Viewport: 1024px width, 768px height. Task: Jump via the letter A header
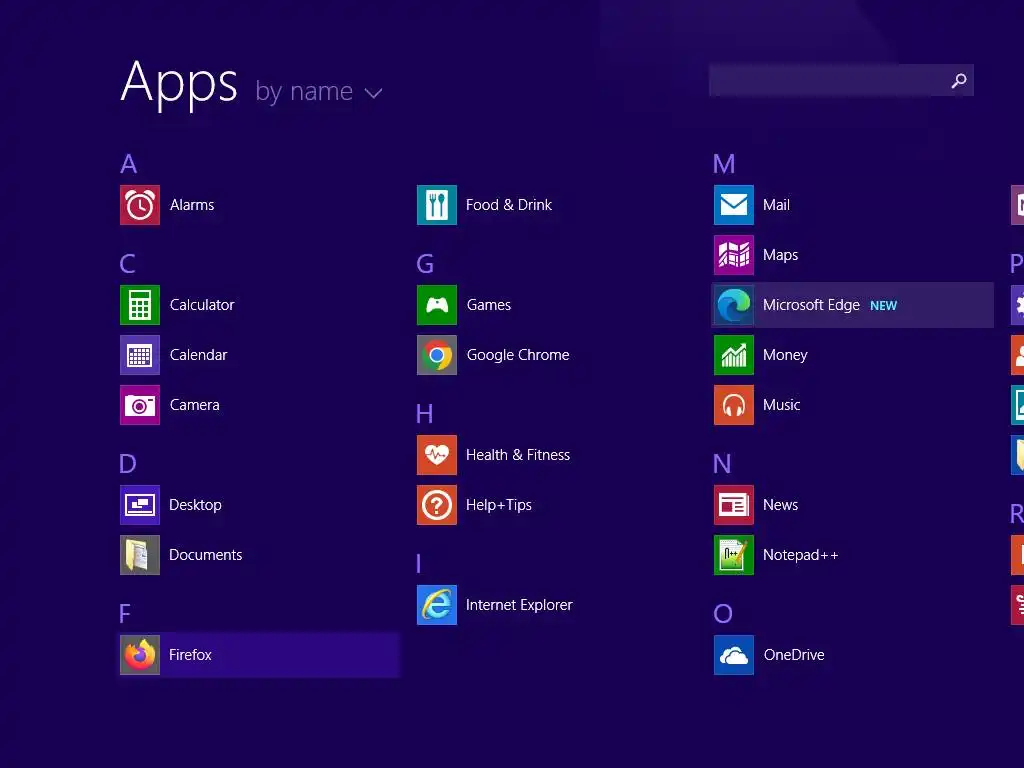pos(129,164)
